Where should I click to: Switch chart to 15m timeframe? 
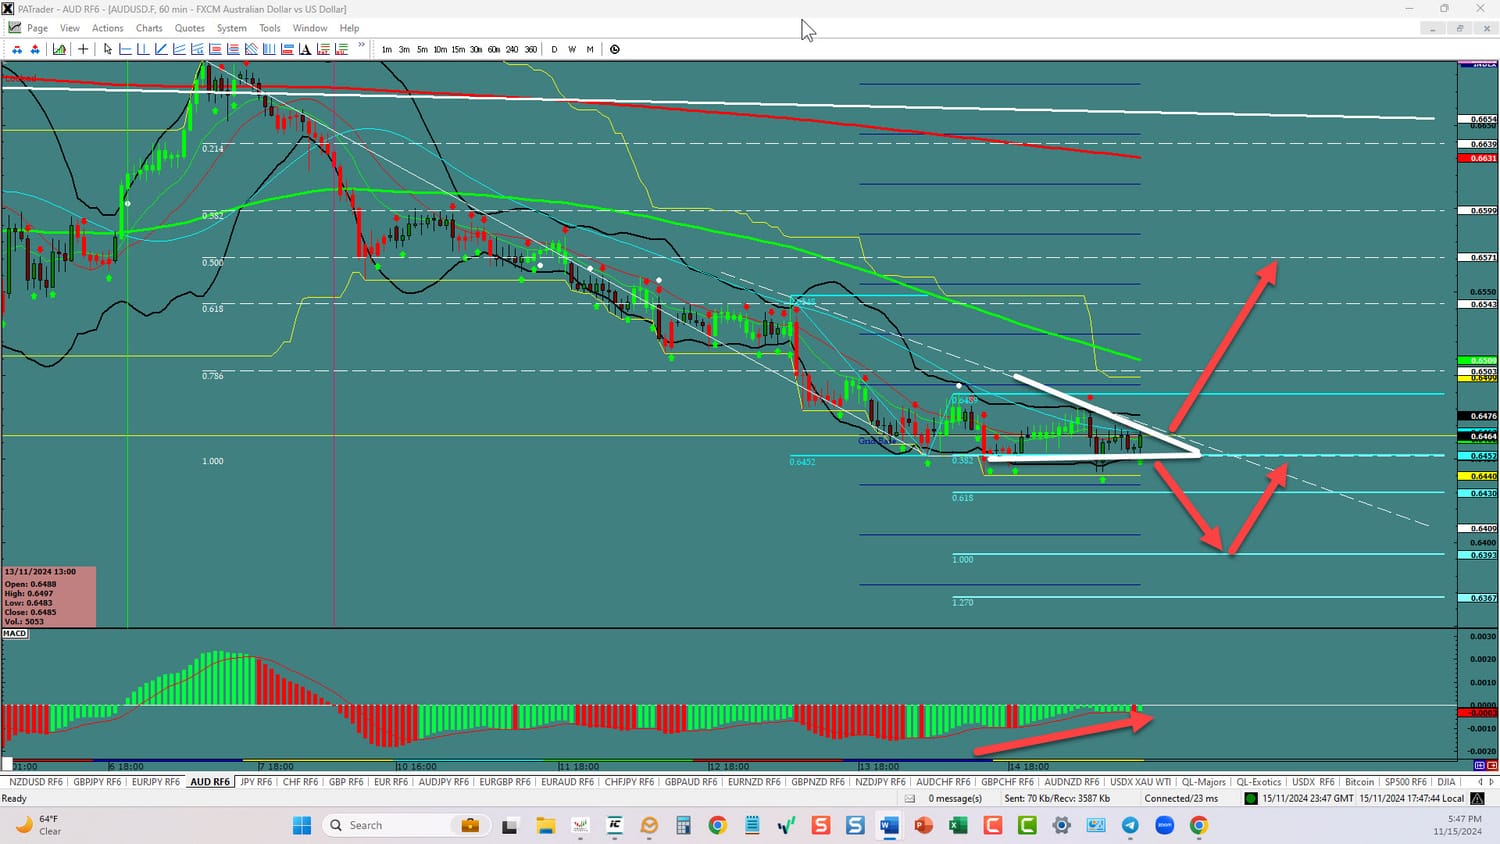click(x=458, y=49)
